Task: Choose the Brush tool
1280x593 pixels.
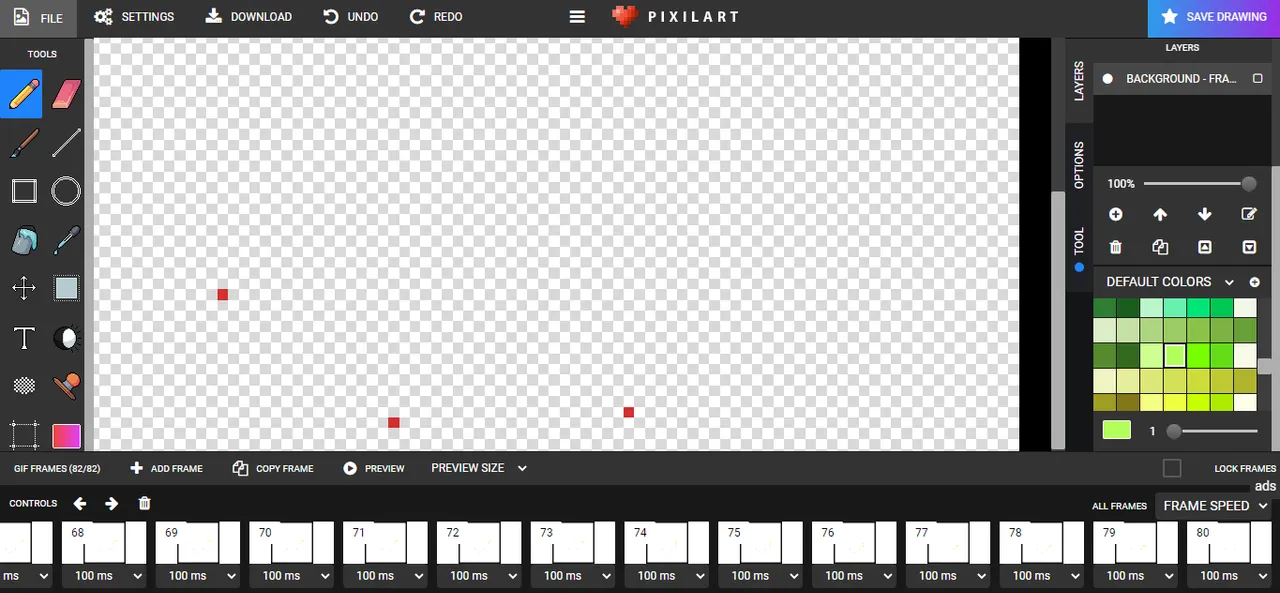Action: [x=23, y=143]
